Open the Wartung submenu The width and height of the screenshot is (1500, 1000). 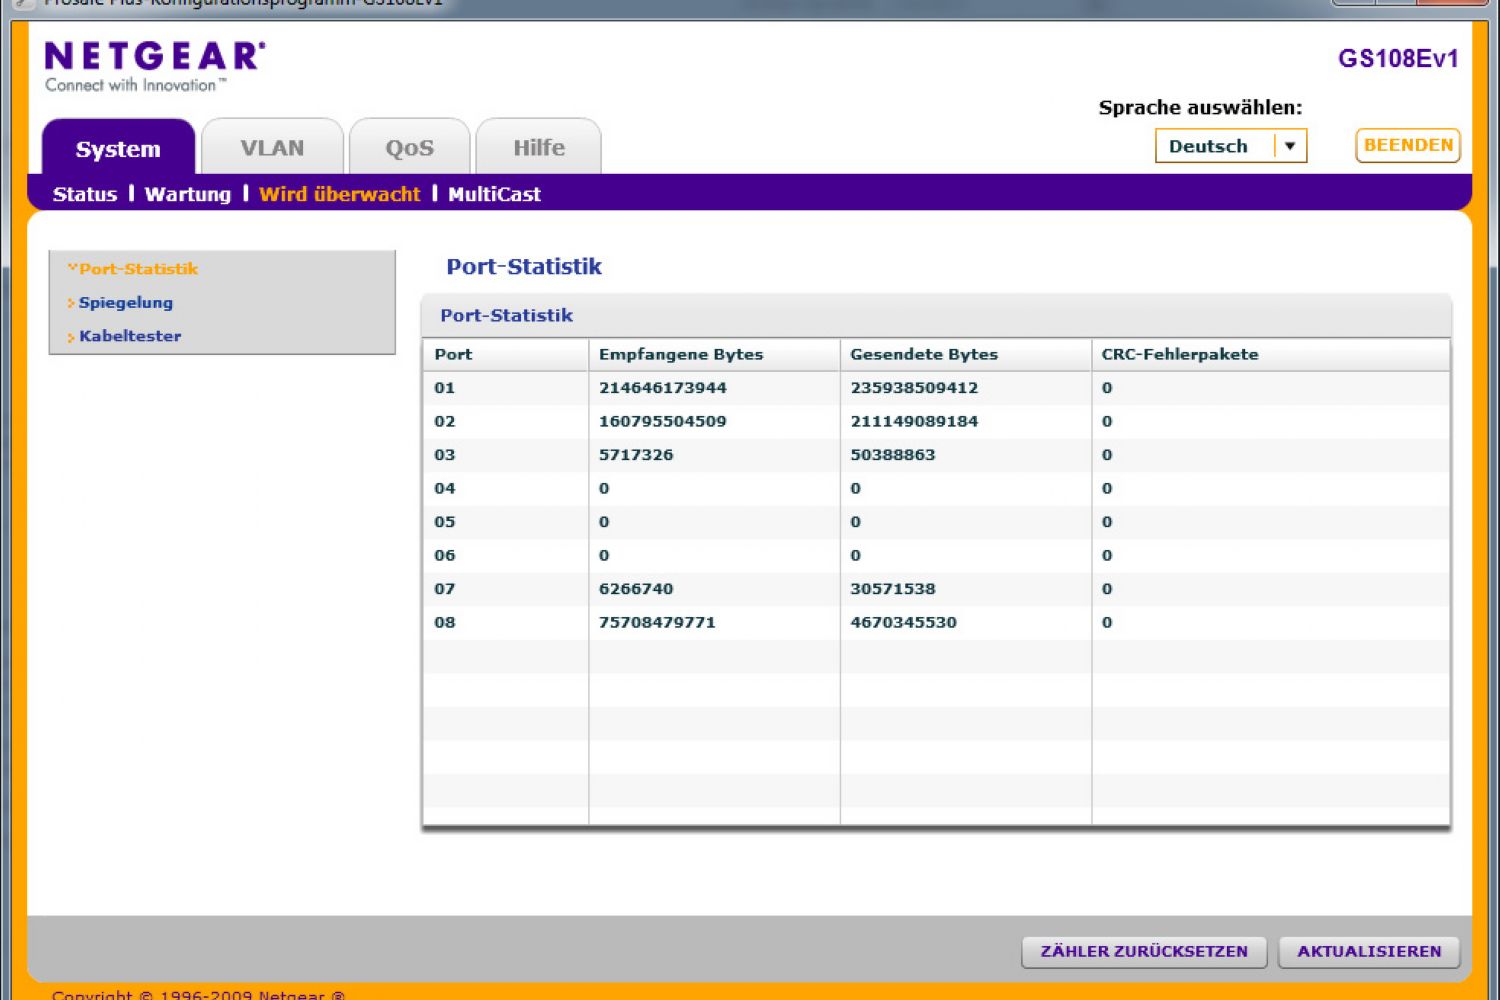pyautogui.click(x=188, y=194)
